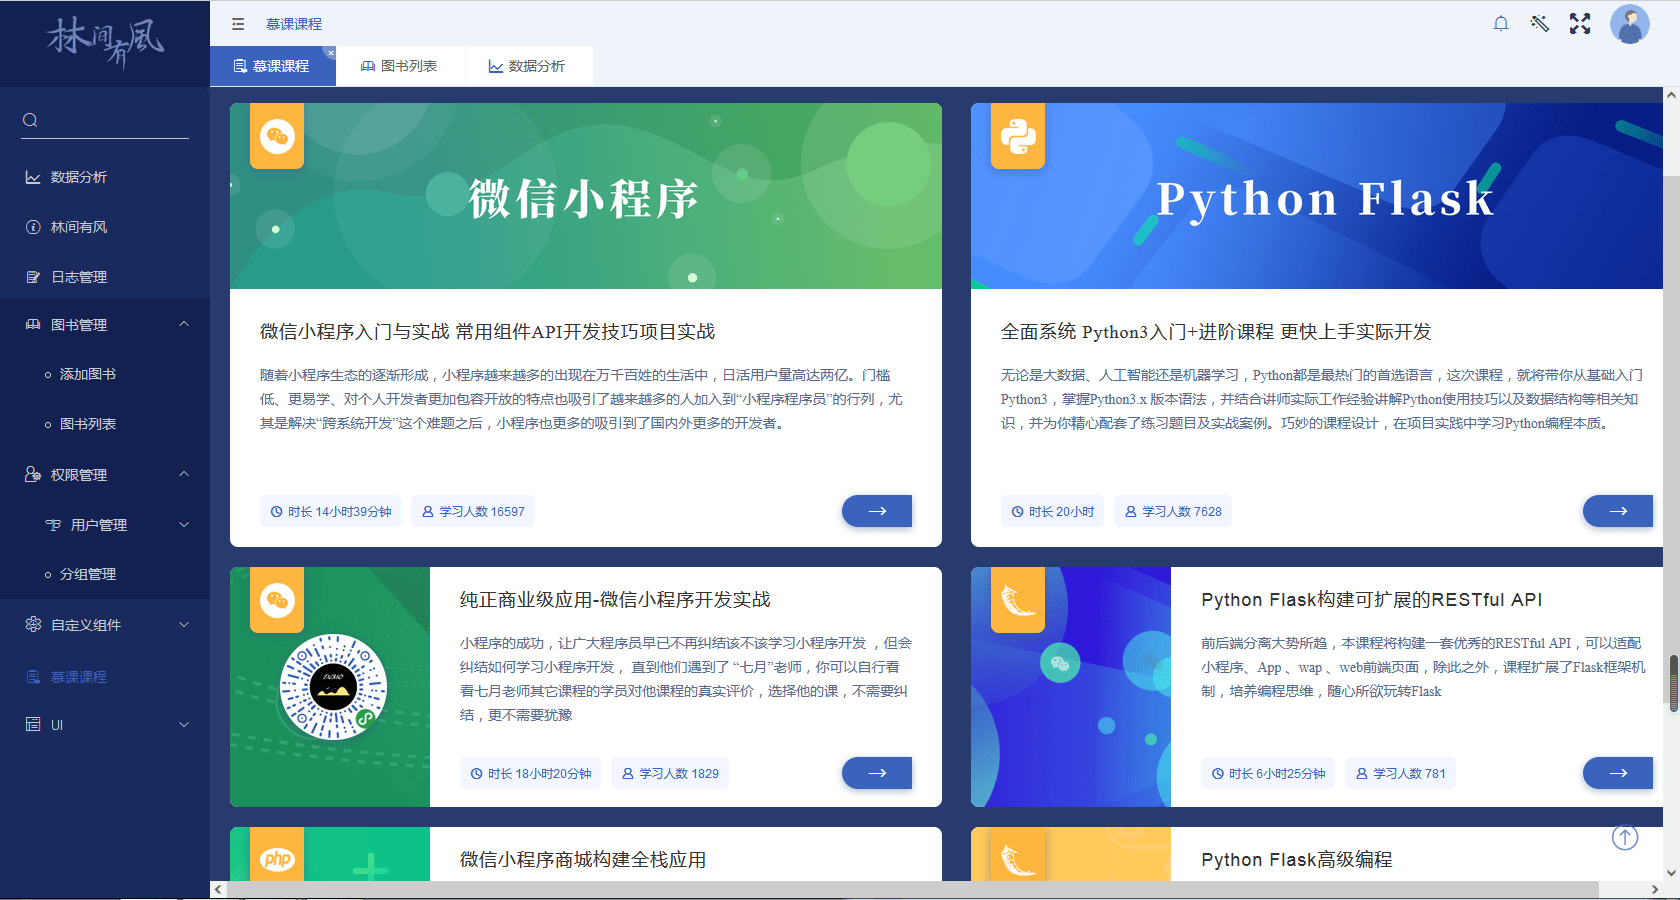Click the 学习人数 1829 tag
Screen dimensions: 1680x900
[670, 773]
